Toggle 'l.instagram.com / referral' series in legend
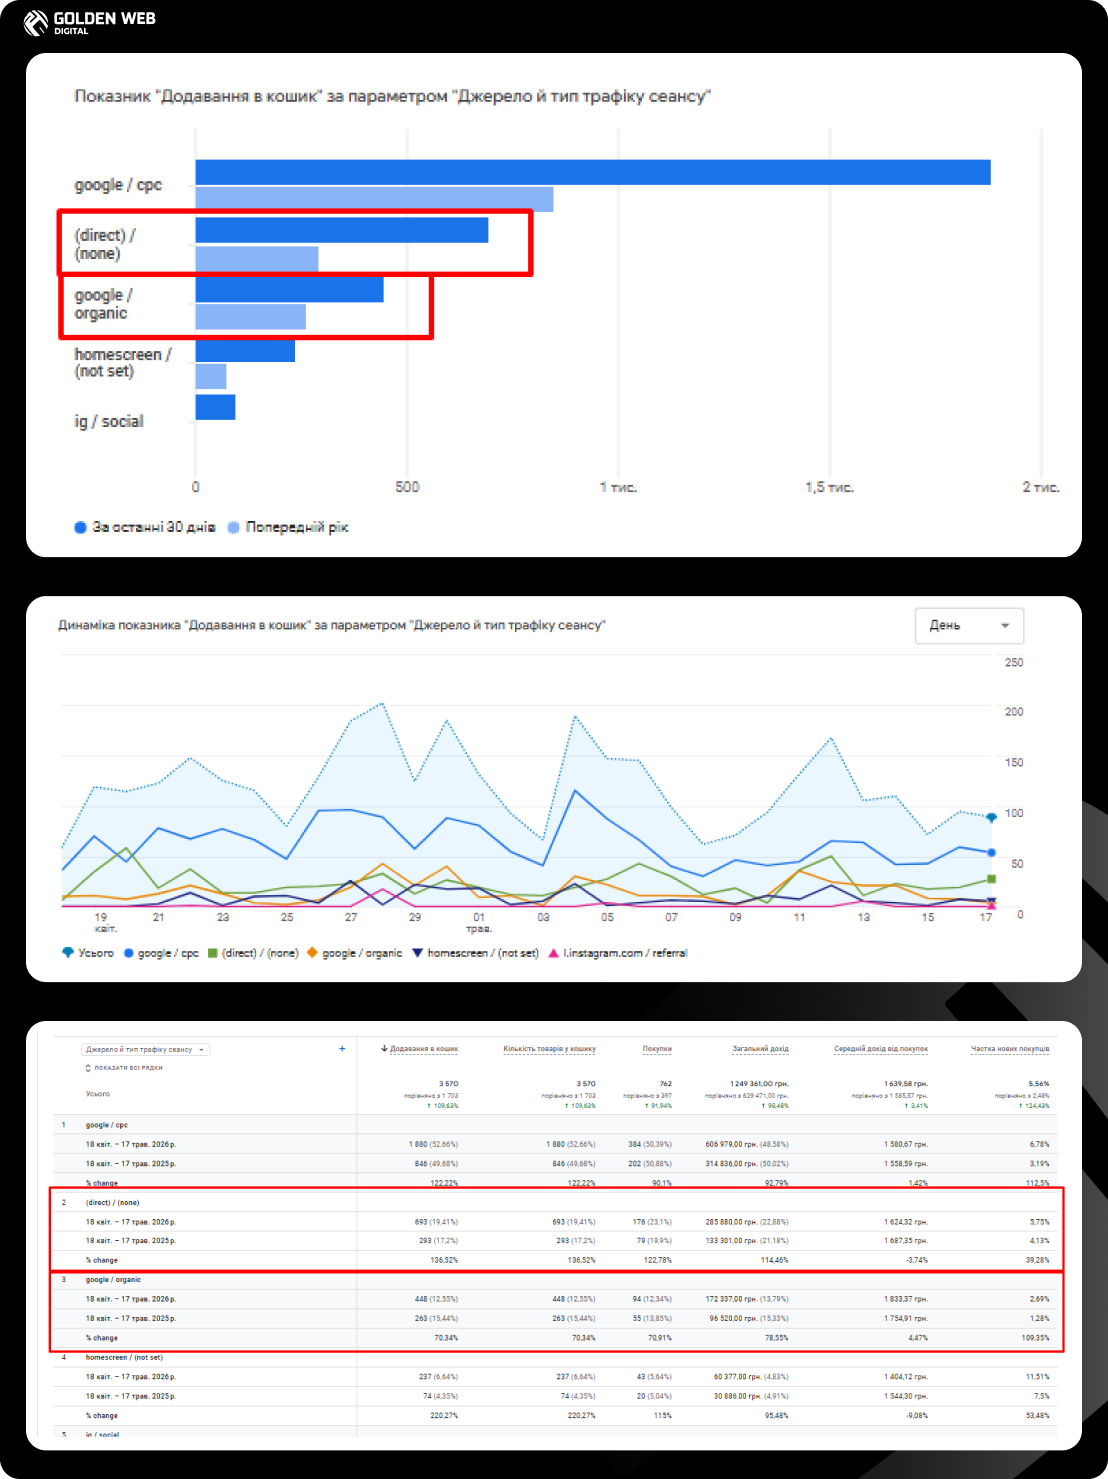 tap(617, 953)
